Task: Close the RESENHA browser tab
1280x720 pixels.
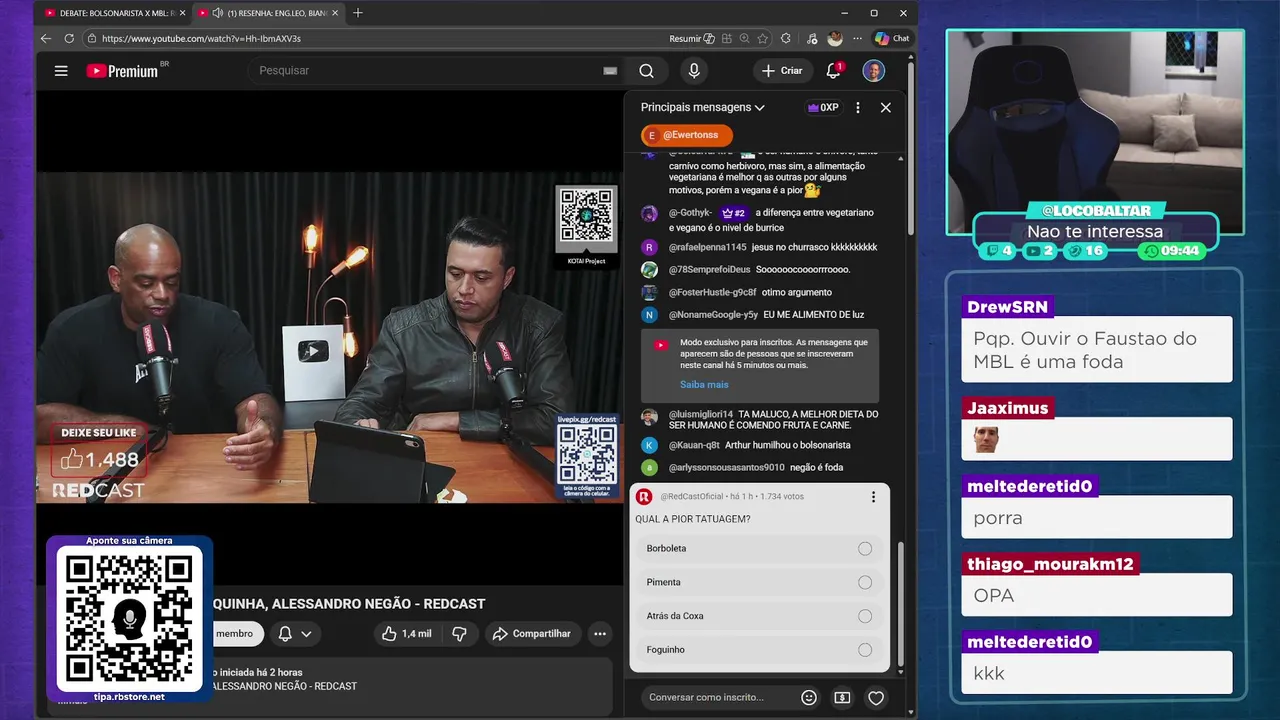Action: pos(335,13)
